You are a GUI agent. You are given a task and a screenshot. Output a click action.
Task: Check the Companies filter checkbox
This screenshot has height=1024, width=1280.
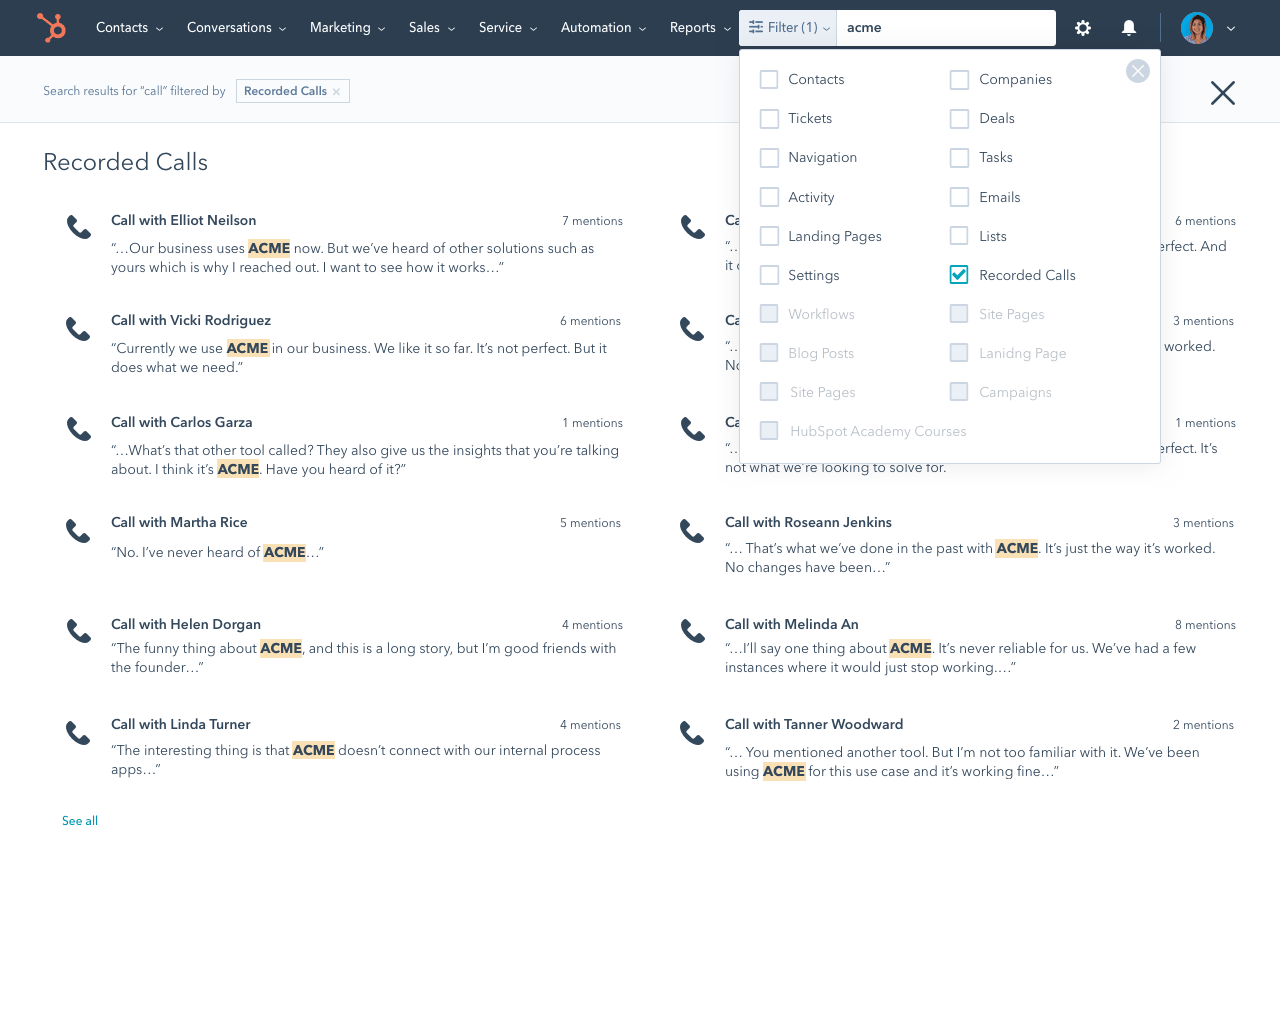[x=959, y=79]
